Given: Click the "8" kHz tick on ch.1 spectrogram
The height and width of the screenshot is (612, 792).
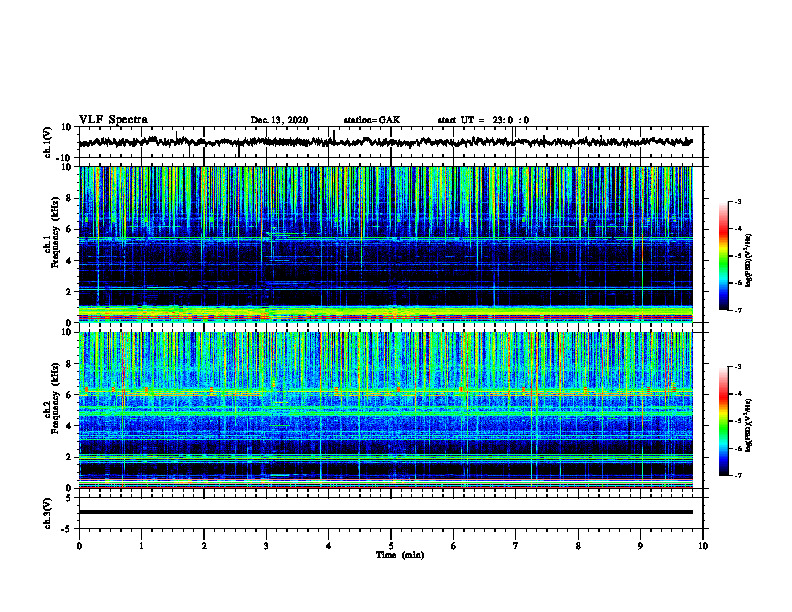Looking at the screenshot, I should pos(70,198).
